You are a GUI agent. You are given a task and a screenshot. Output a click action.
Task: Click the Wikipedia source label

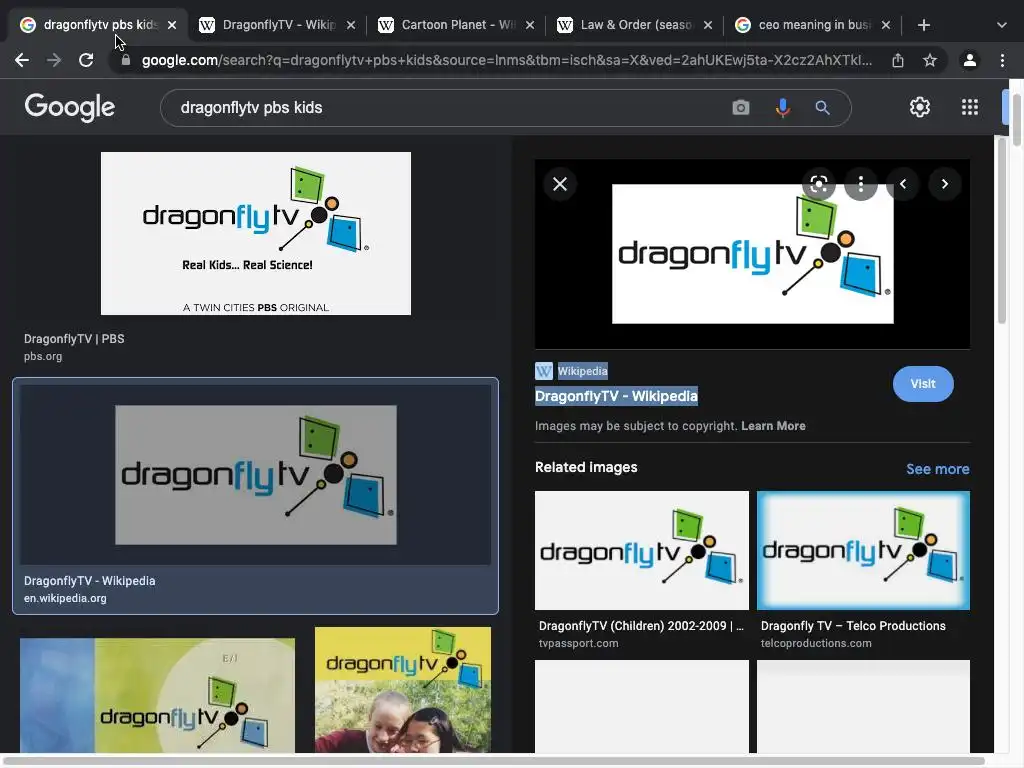(582, 371)
